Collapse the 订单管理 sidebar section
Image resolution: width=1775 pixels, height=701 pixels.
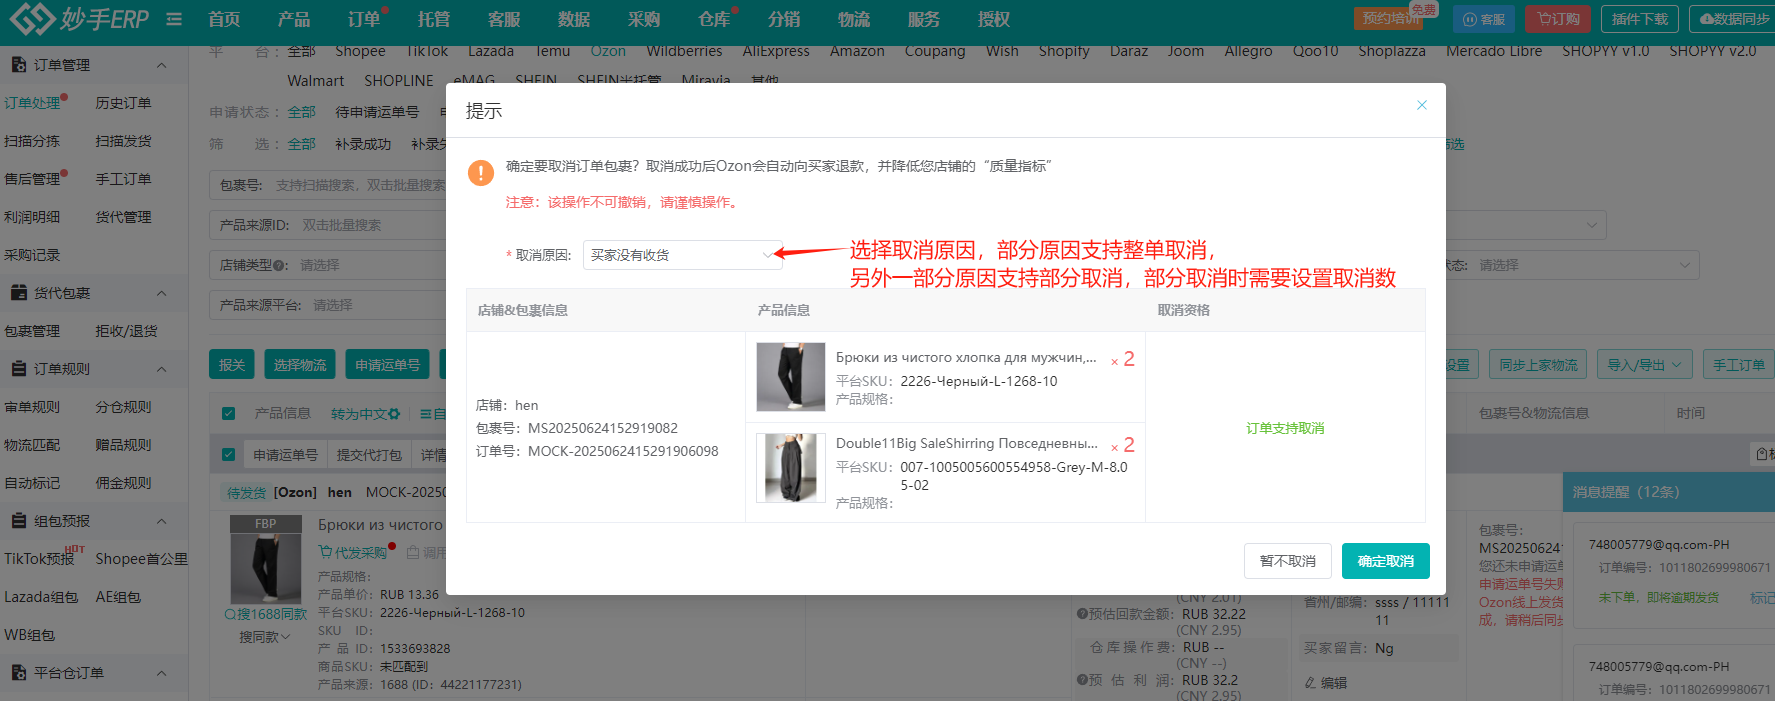coord(161,65)
